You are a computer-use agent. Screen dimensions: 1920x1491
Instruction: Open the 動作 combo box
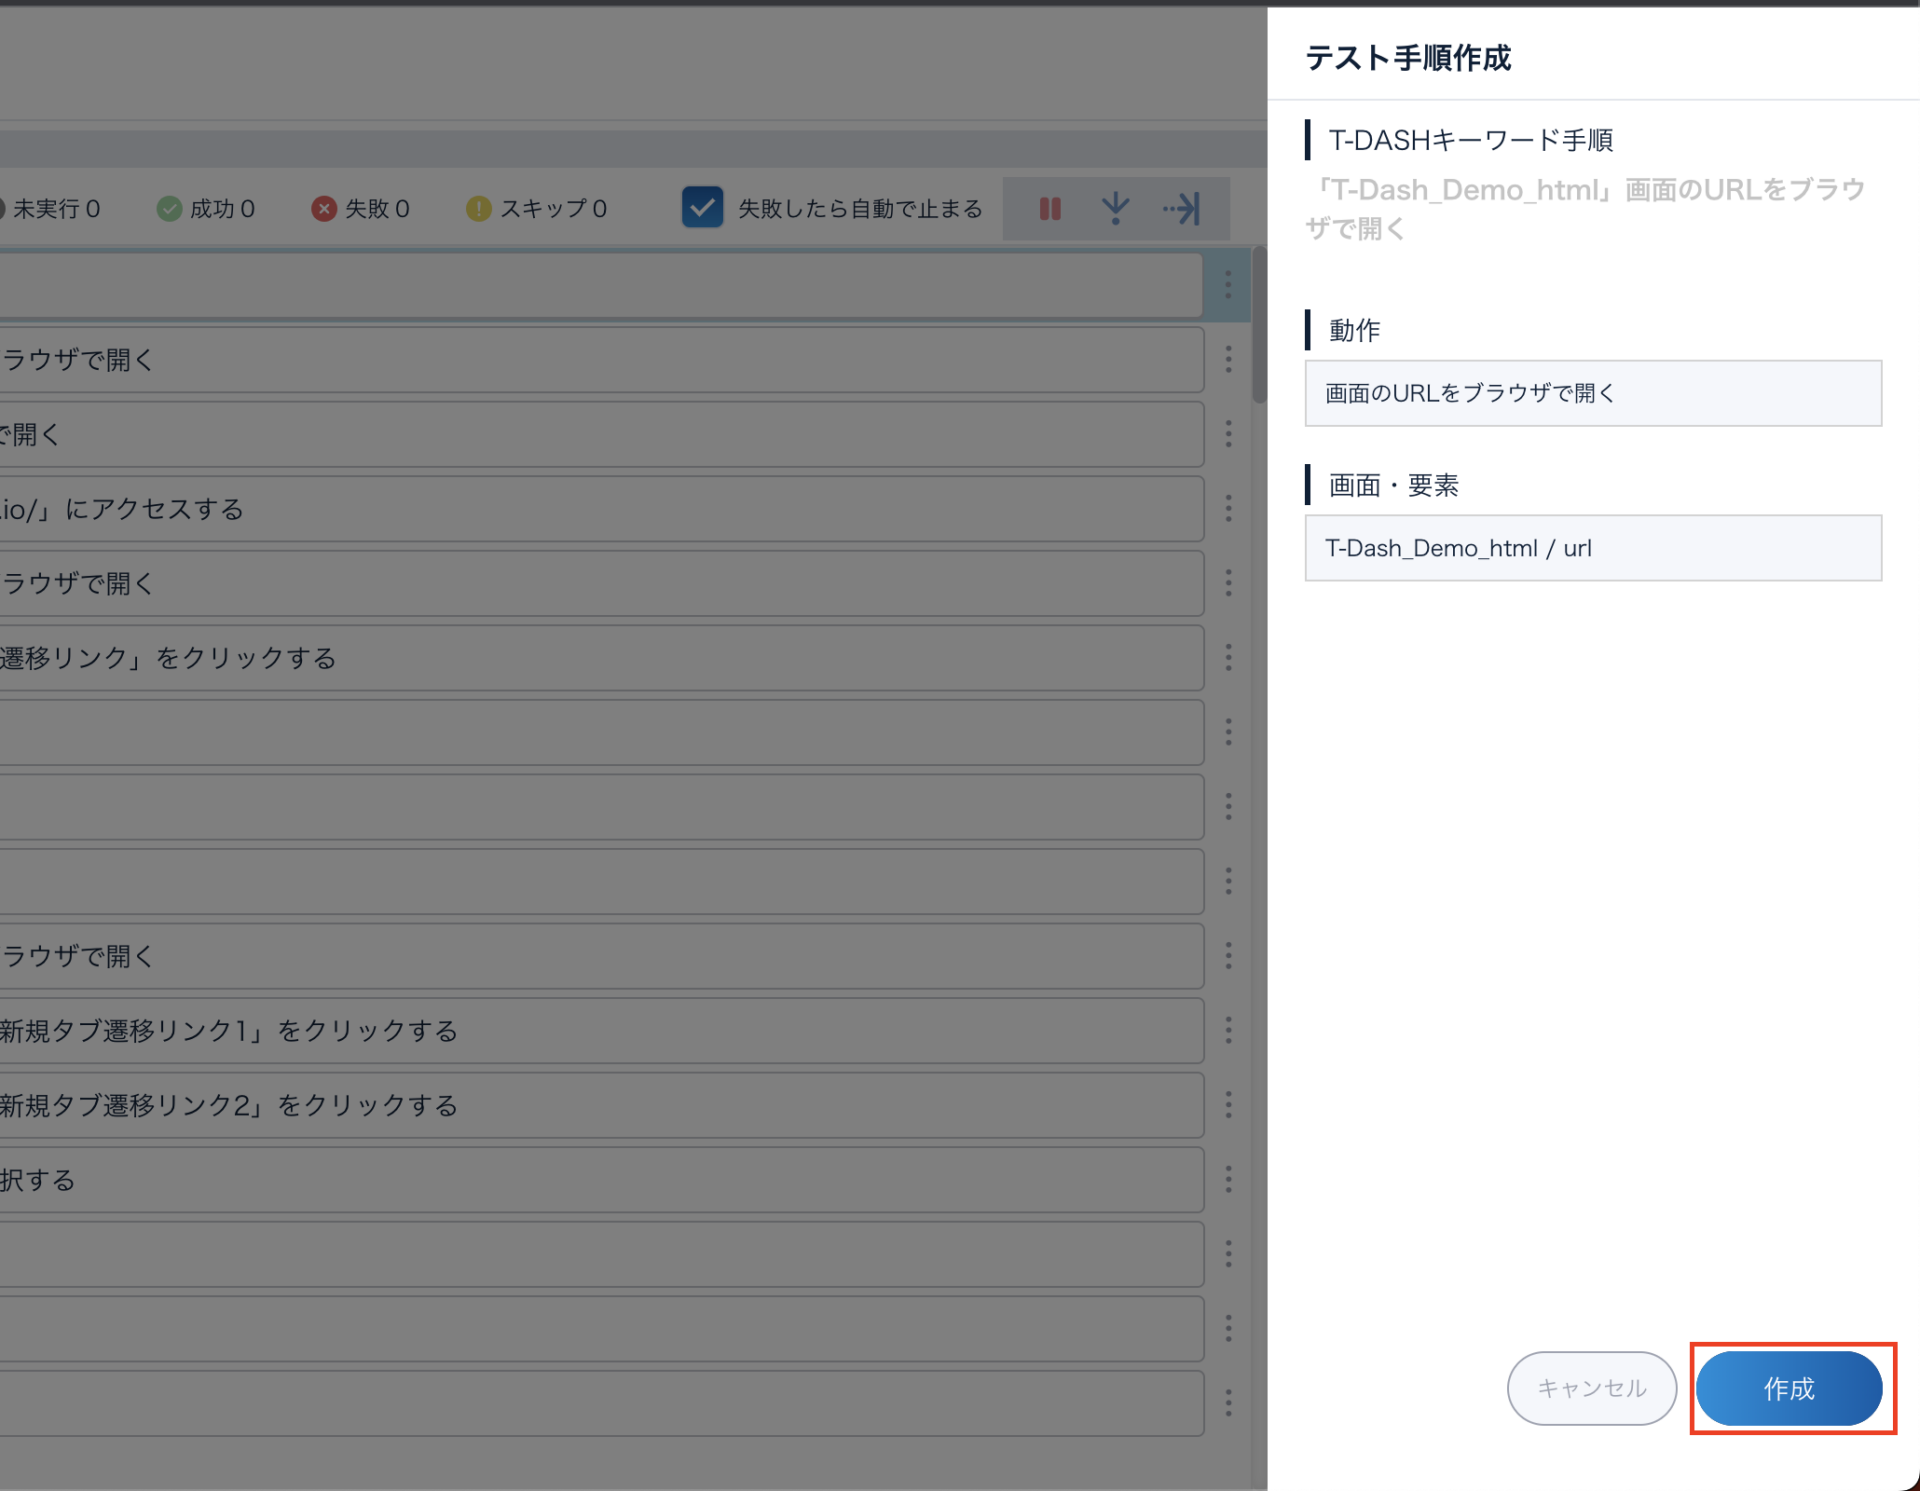click(x=1592, y=393)
